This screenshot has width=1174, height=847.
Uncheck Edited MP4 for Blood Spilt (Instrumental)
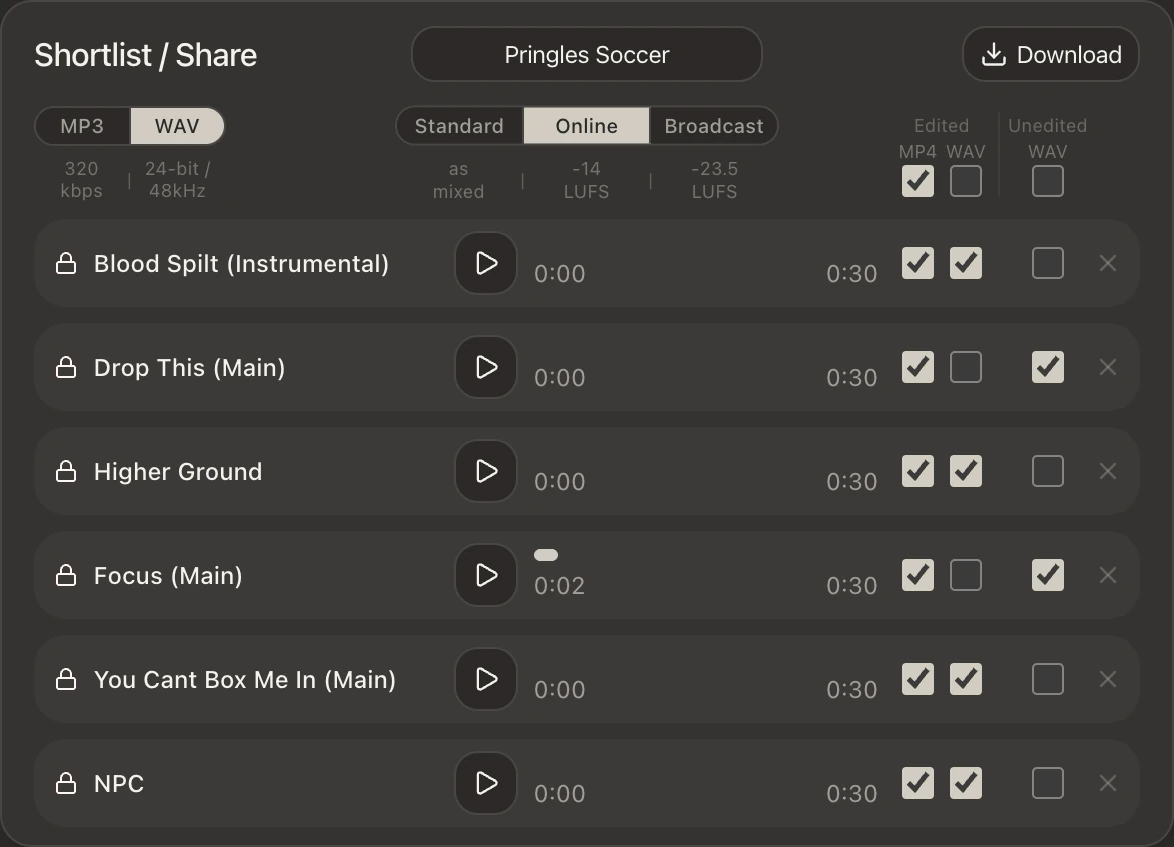[918, 263]
